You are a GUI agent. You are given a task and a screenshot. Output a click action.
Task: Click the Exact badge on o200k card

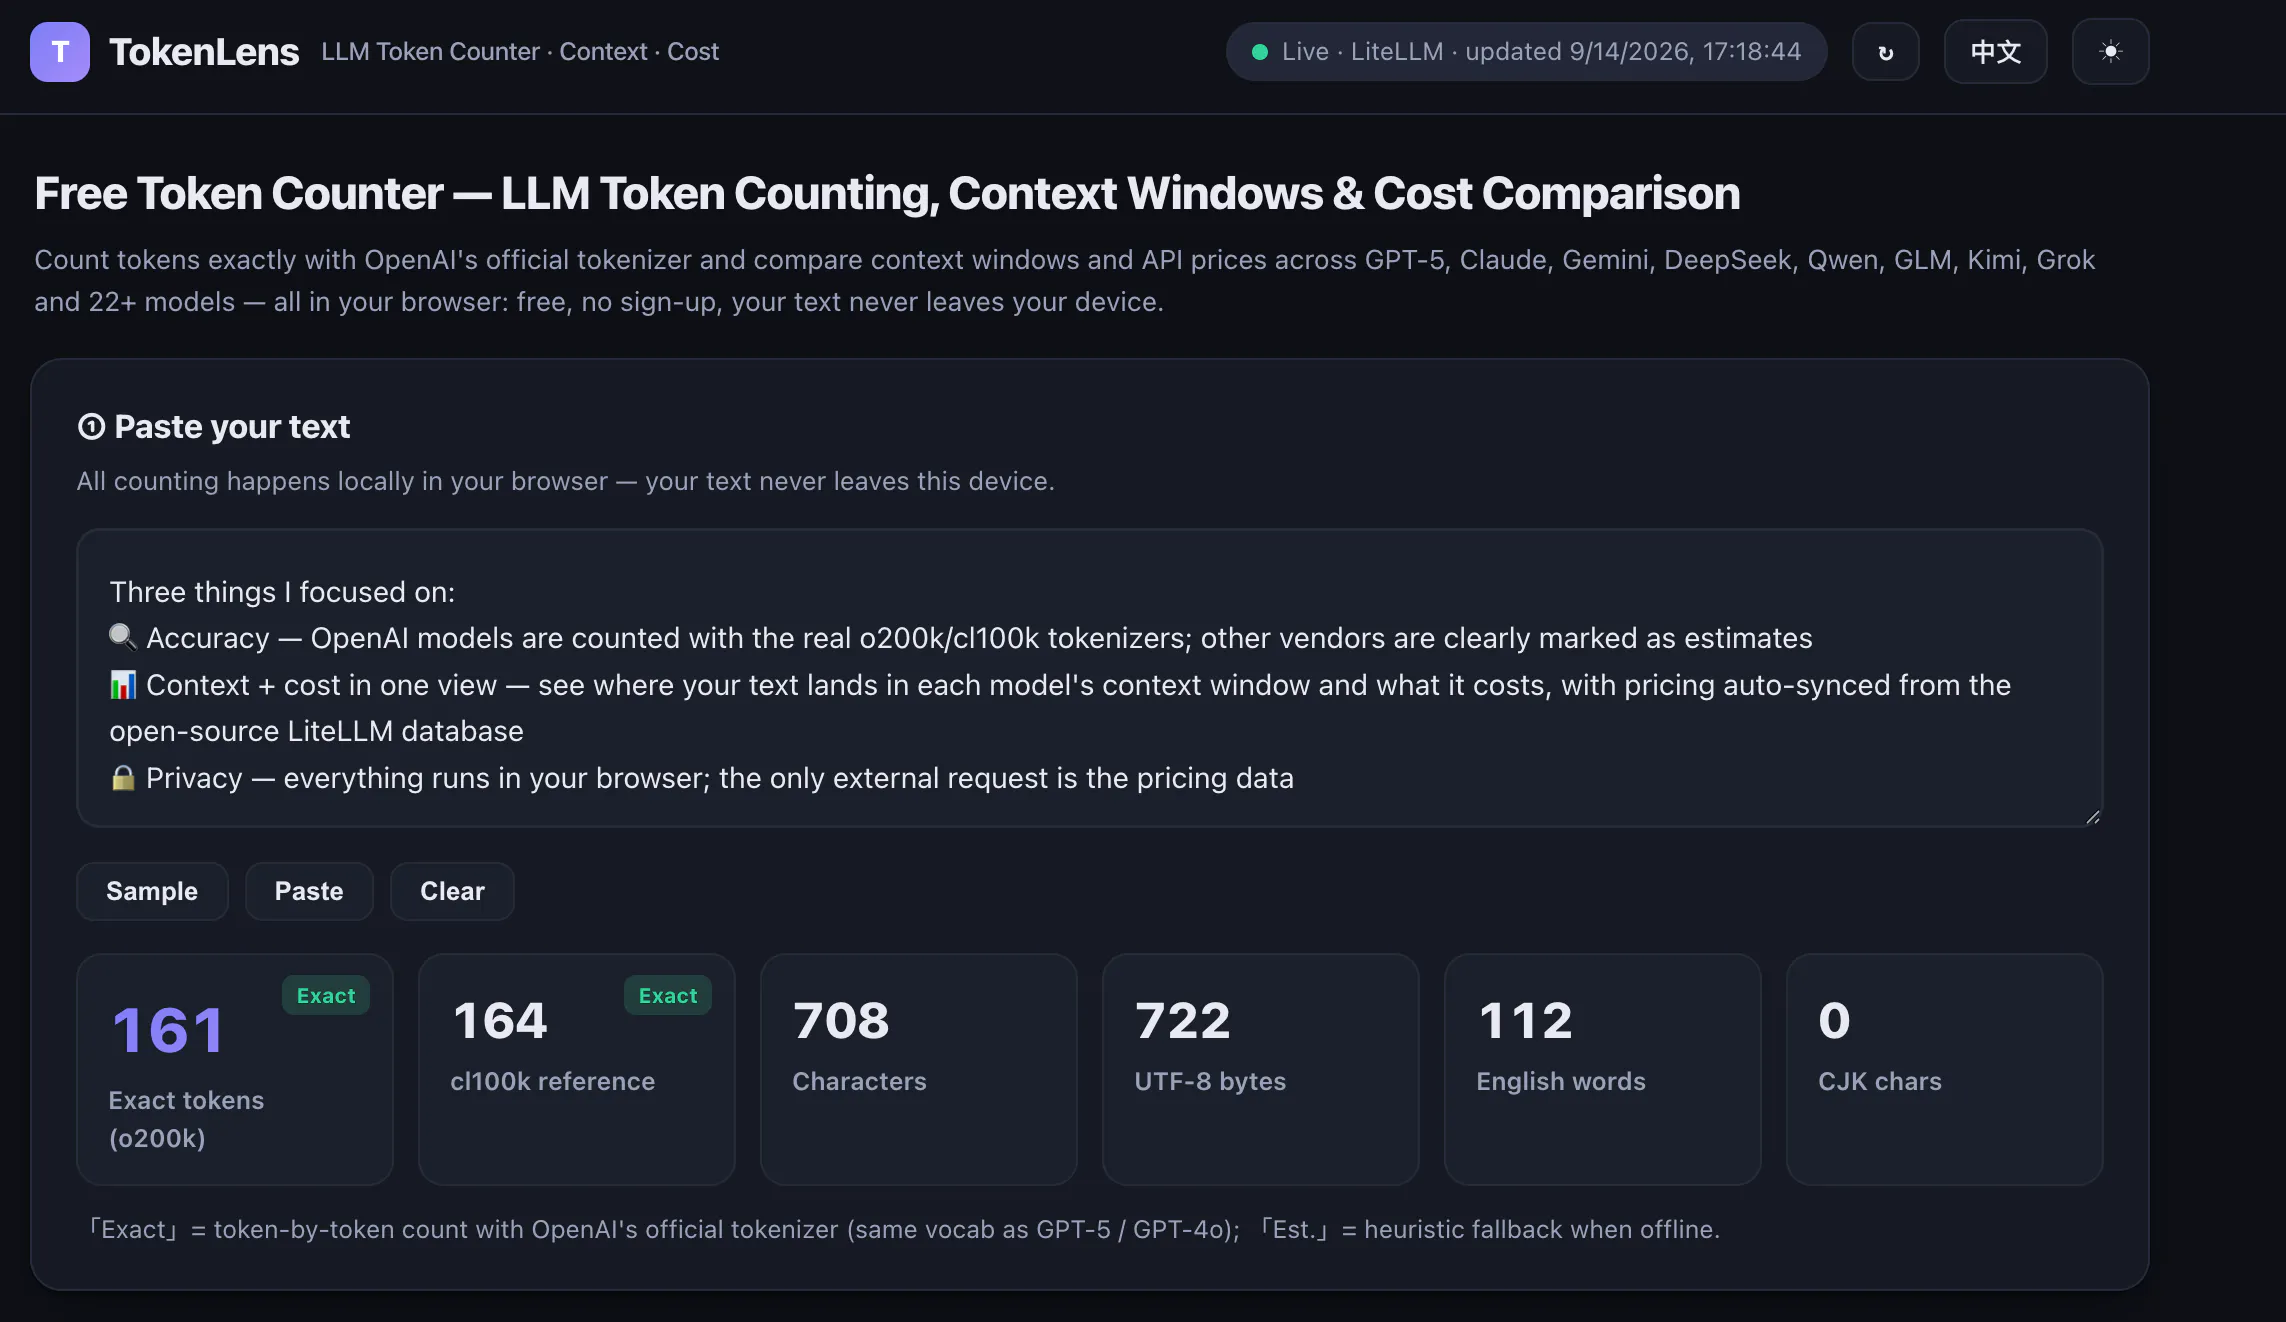pyautogui.click(x=326, y=996)
